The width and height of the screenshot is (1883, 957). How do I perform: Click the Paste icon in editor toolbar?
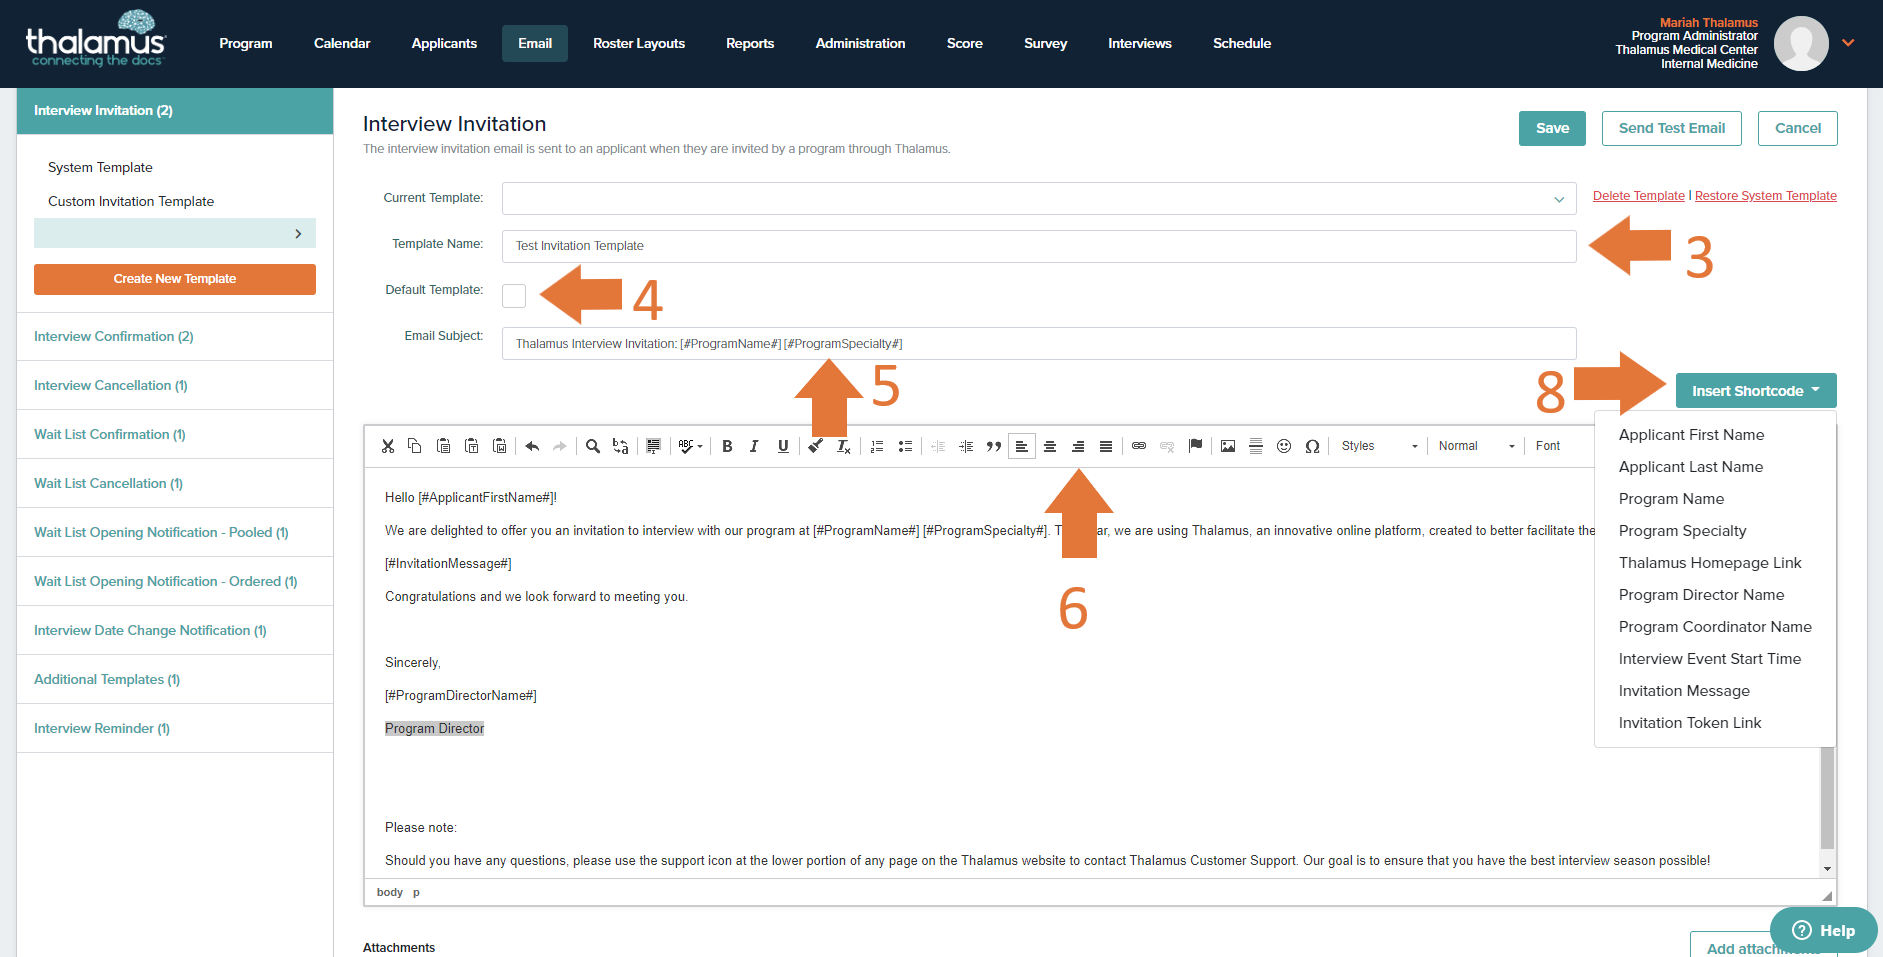tap(443, 446)
